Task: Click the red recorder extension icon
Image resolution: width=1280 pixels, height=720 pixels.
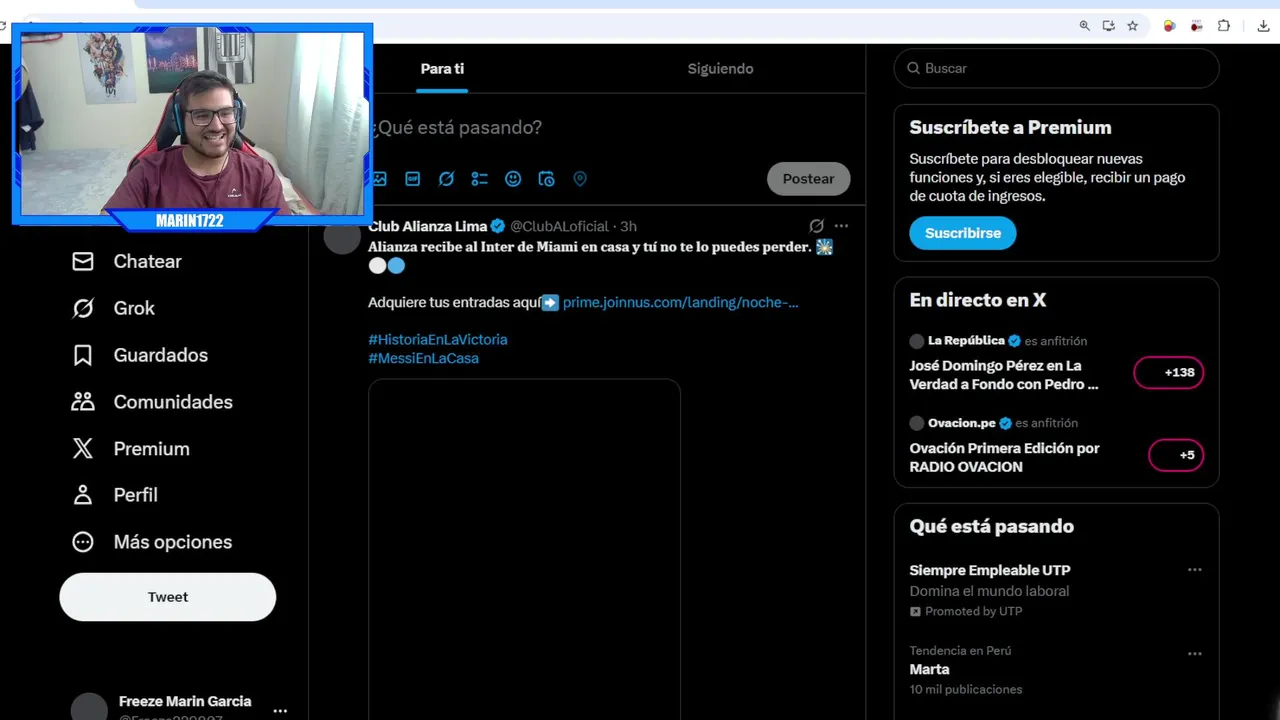Action: [x=1196, y=26]
